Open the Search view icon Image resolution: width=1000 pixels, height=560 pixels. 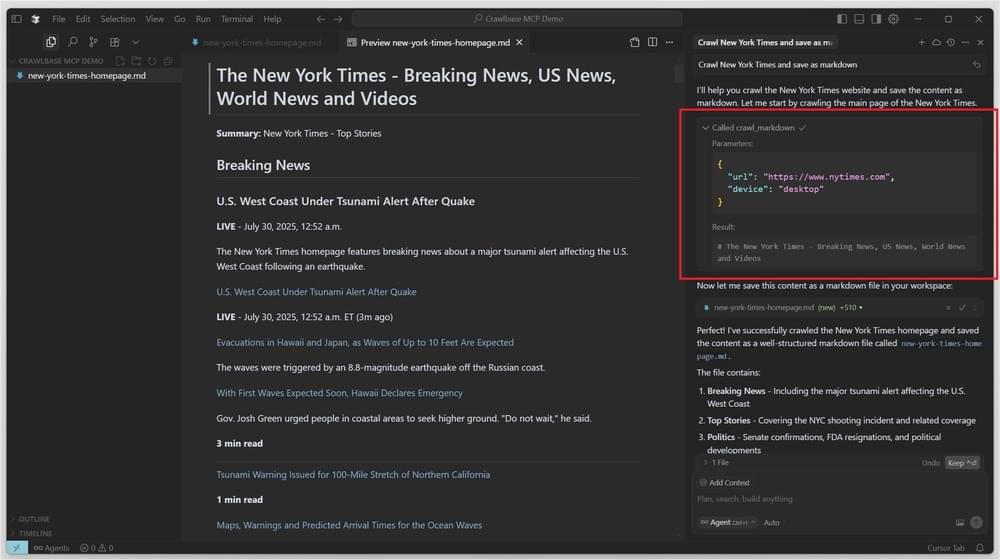pos(72,42)
